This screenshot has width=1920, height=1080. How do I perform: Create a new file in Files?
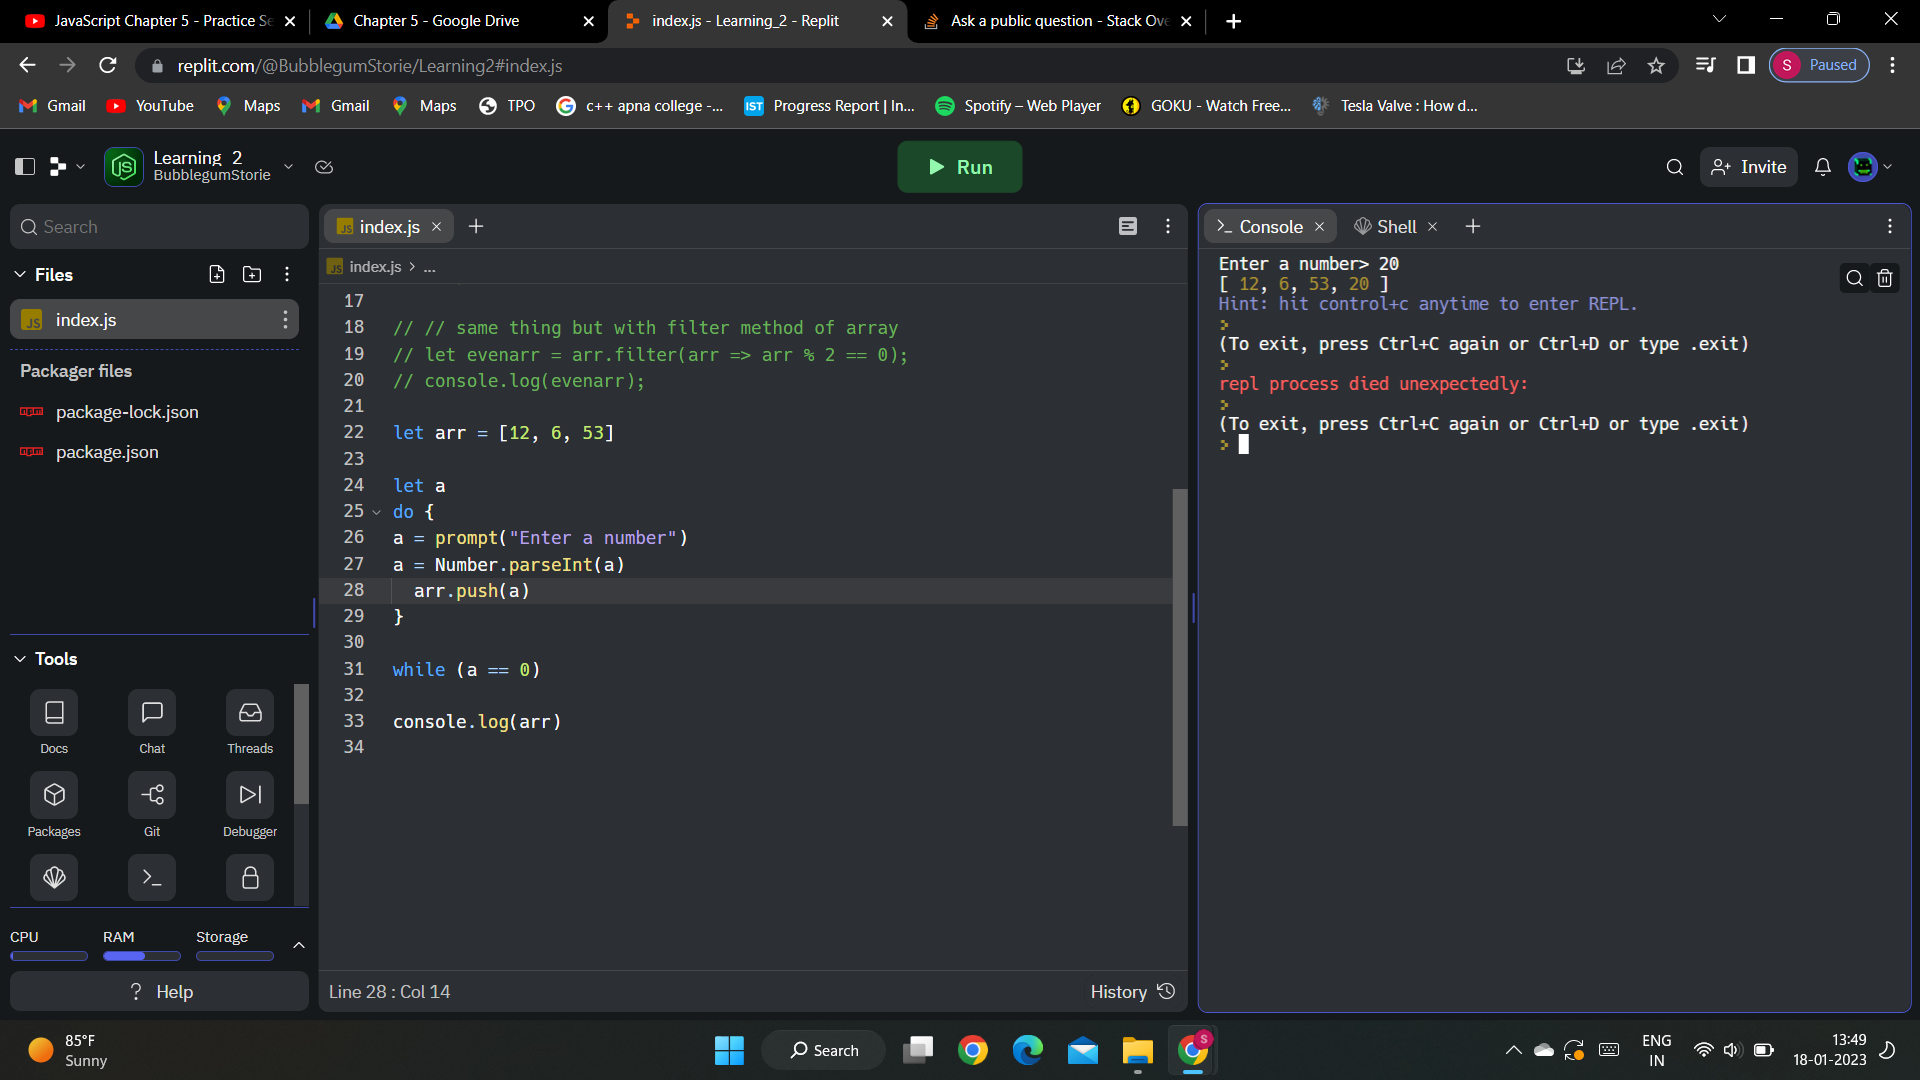(217, 275)
